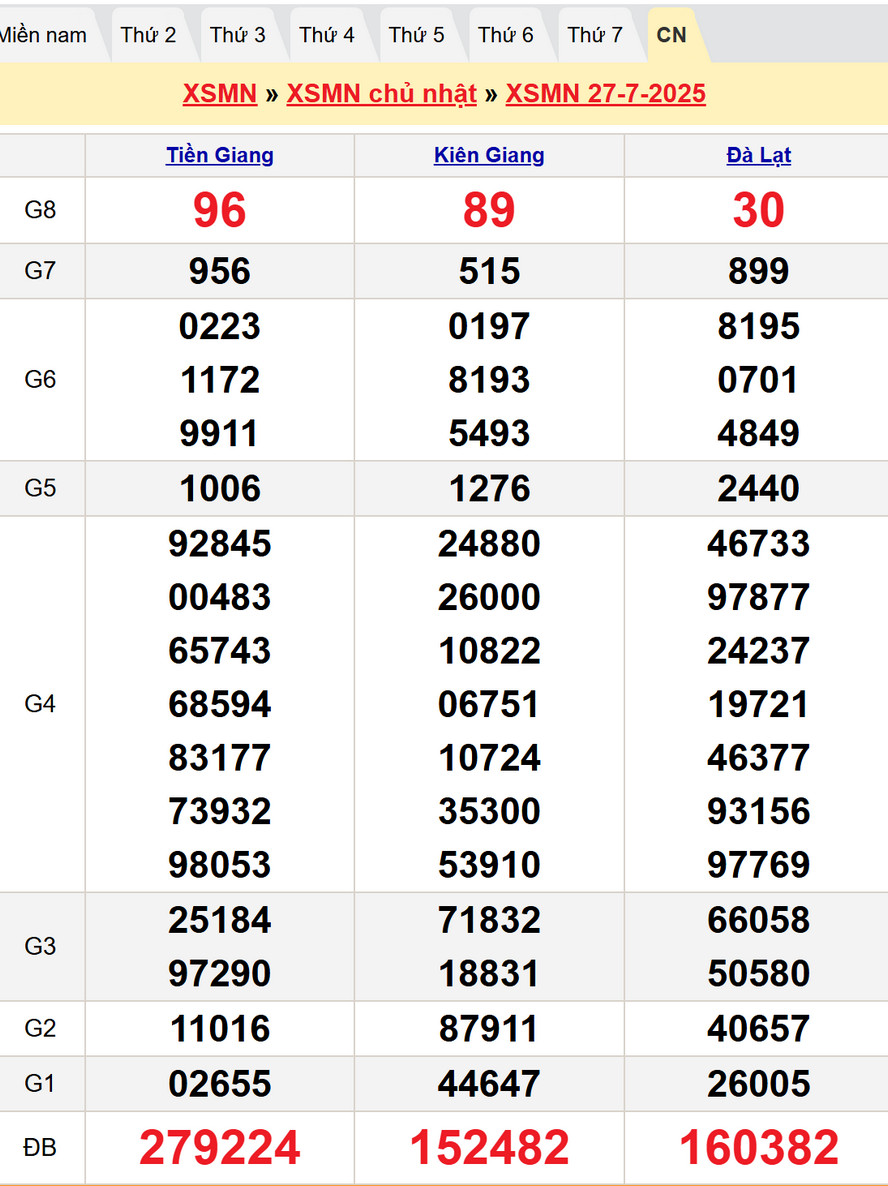
Task: Click Kiên Giang special prize 152482
Action: [x=489, y=1147]
